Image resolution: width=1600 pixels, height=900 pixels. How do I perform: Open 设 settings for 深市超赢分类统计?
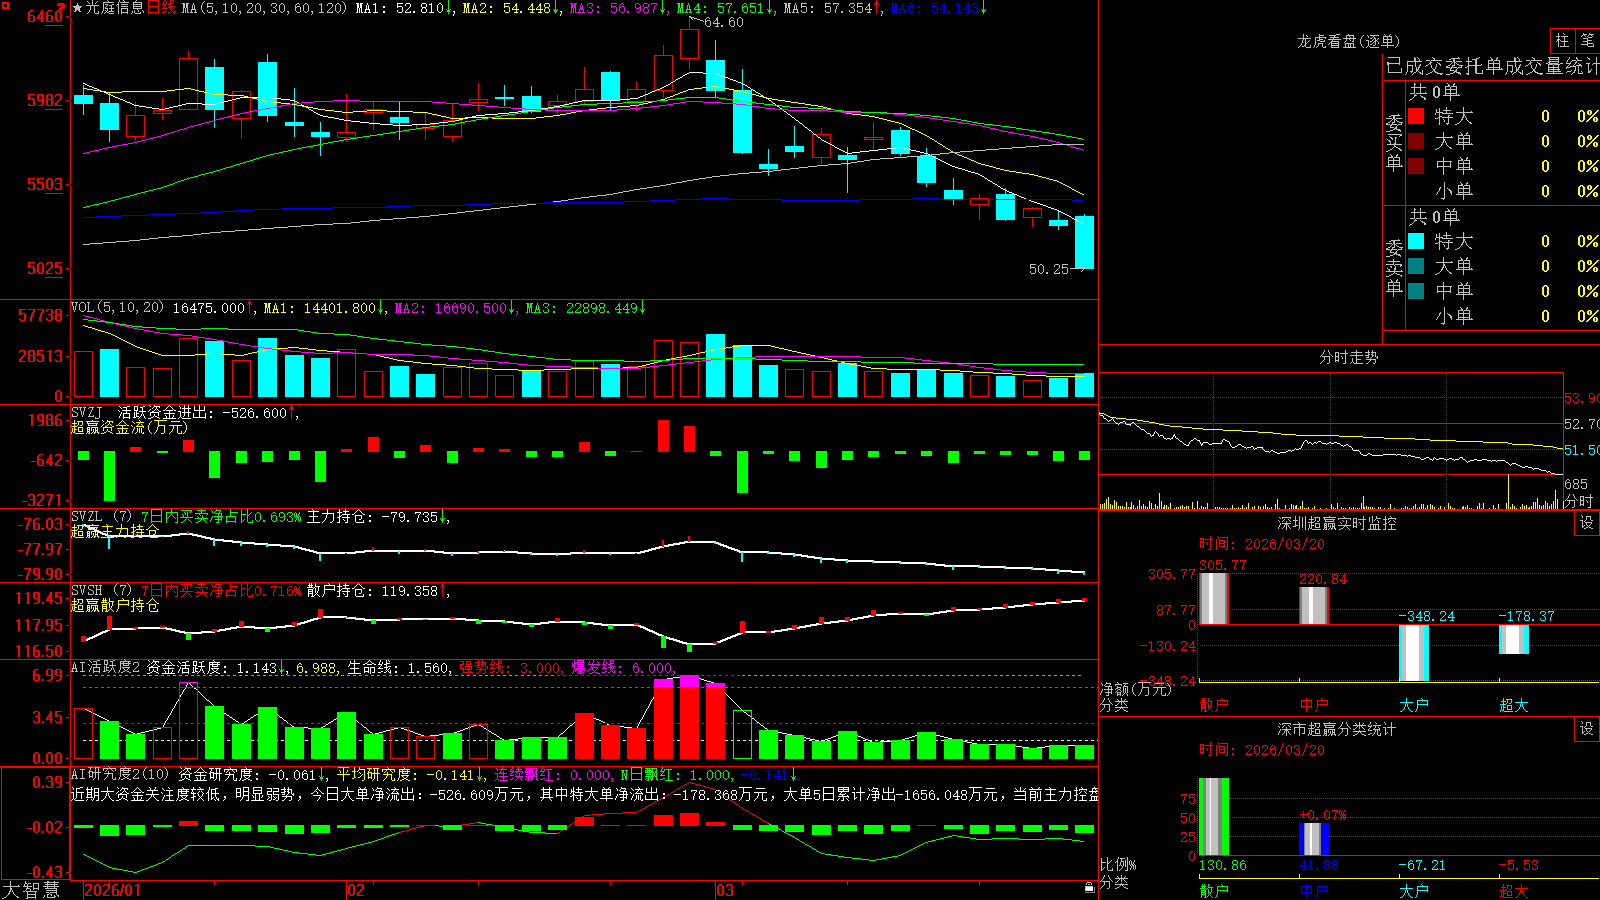point(1587,729)
